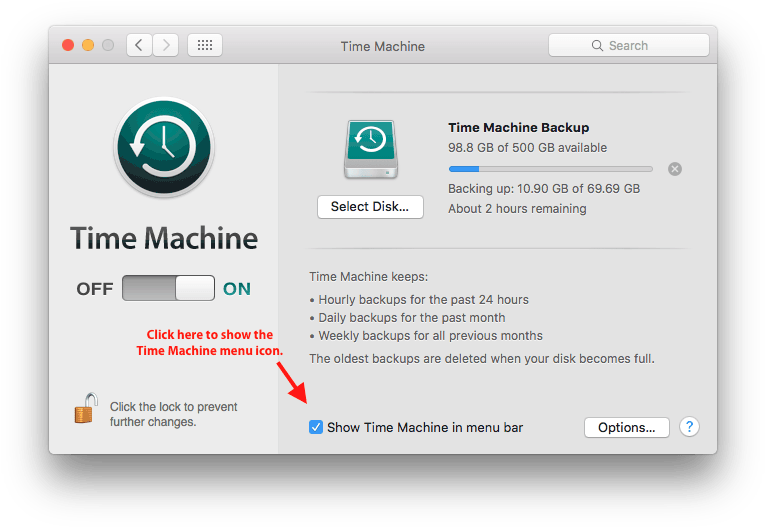This screenshot has width=765, height=527.
Task: Minimize window with the yellow button
Action: click(x=88, y=45)
